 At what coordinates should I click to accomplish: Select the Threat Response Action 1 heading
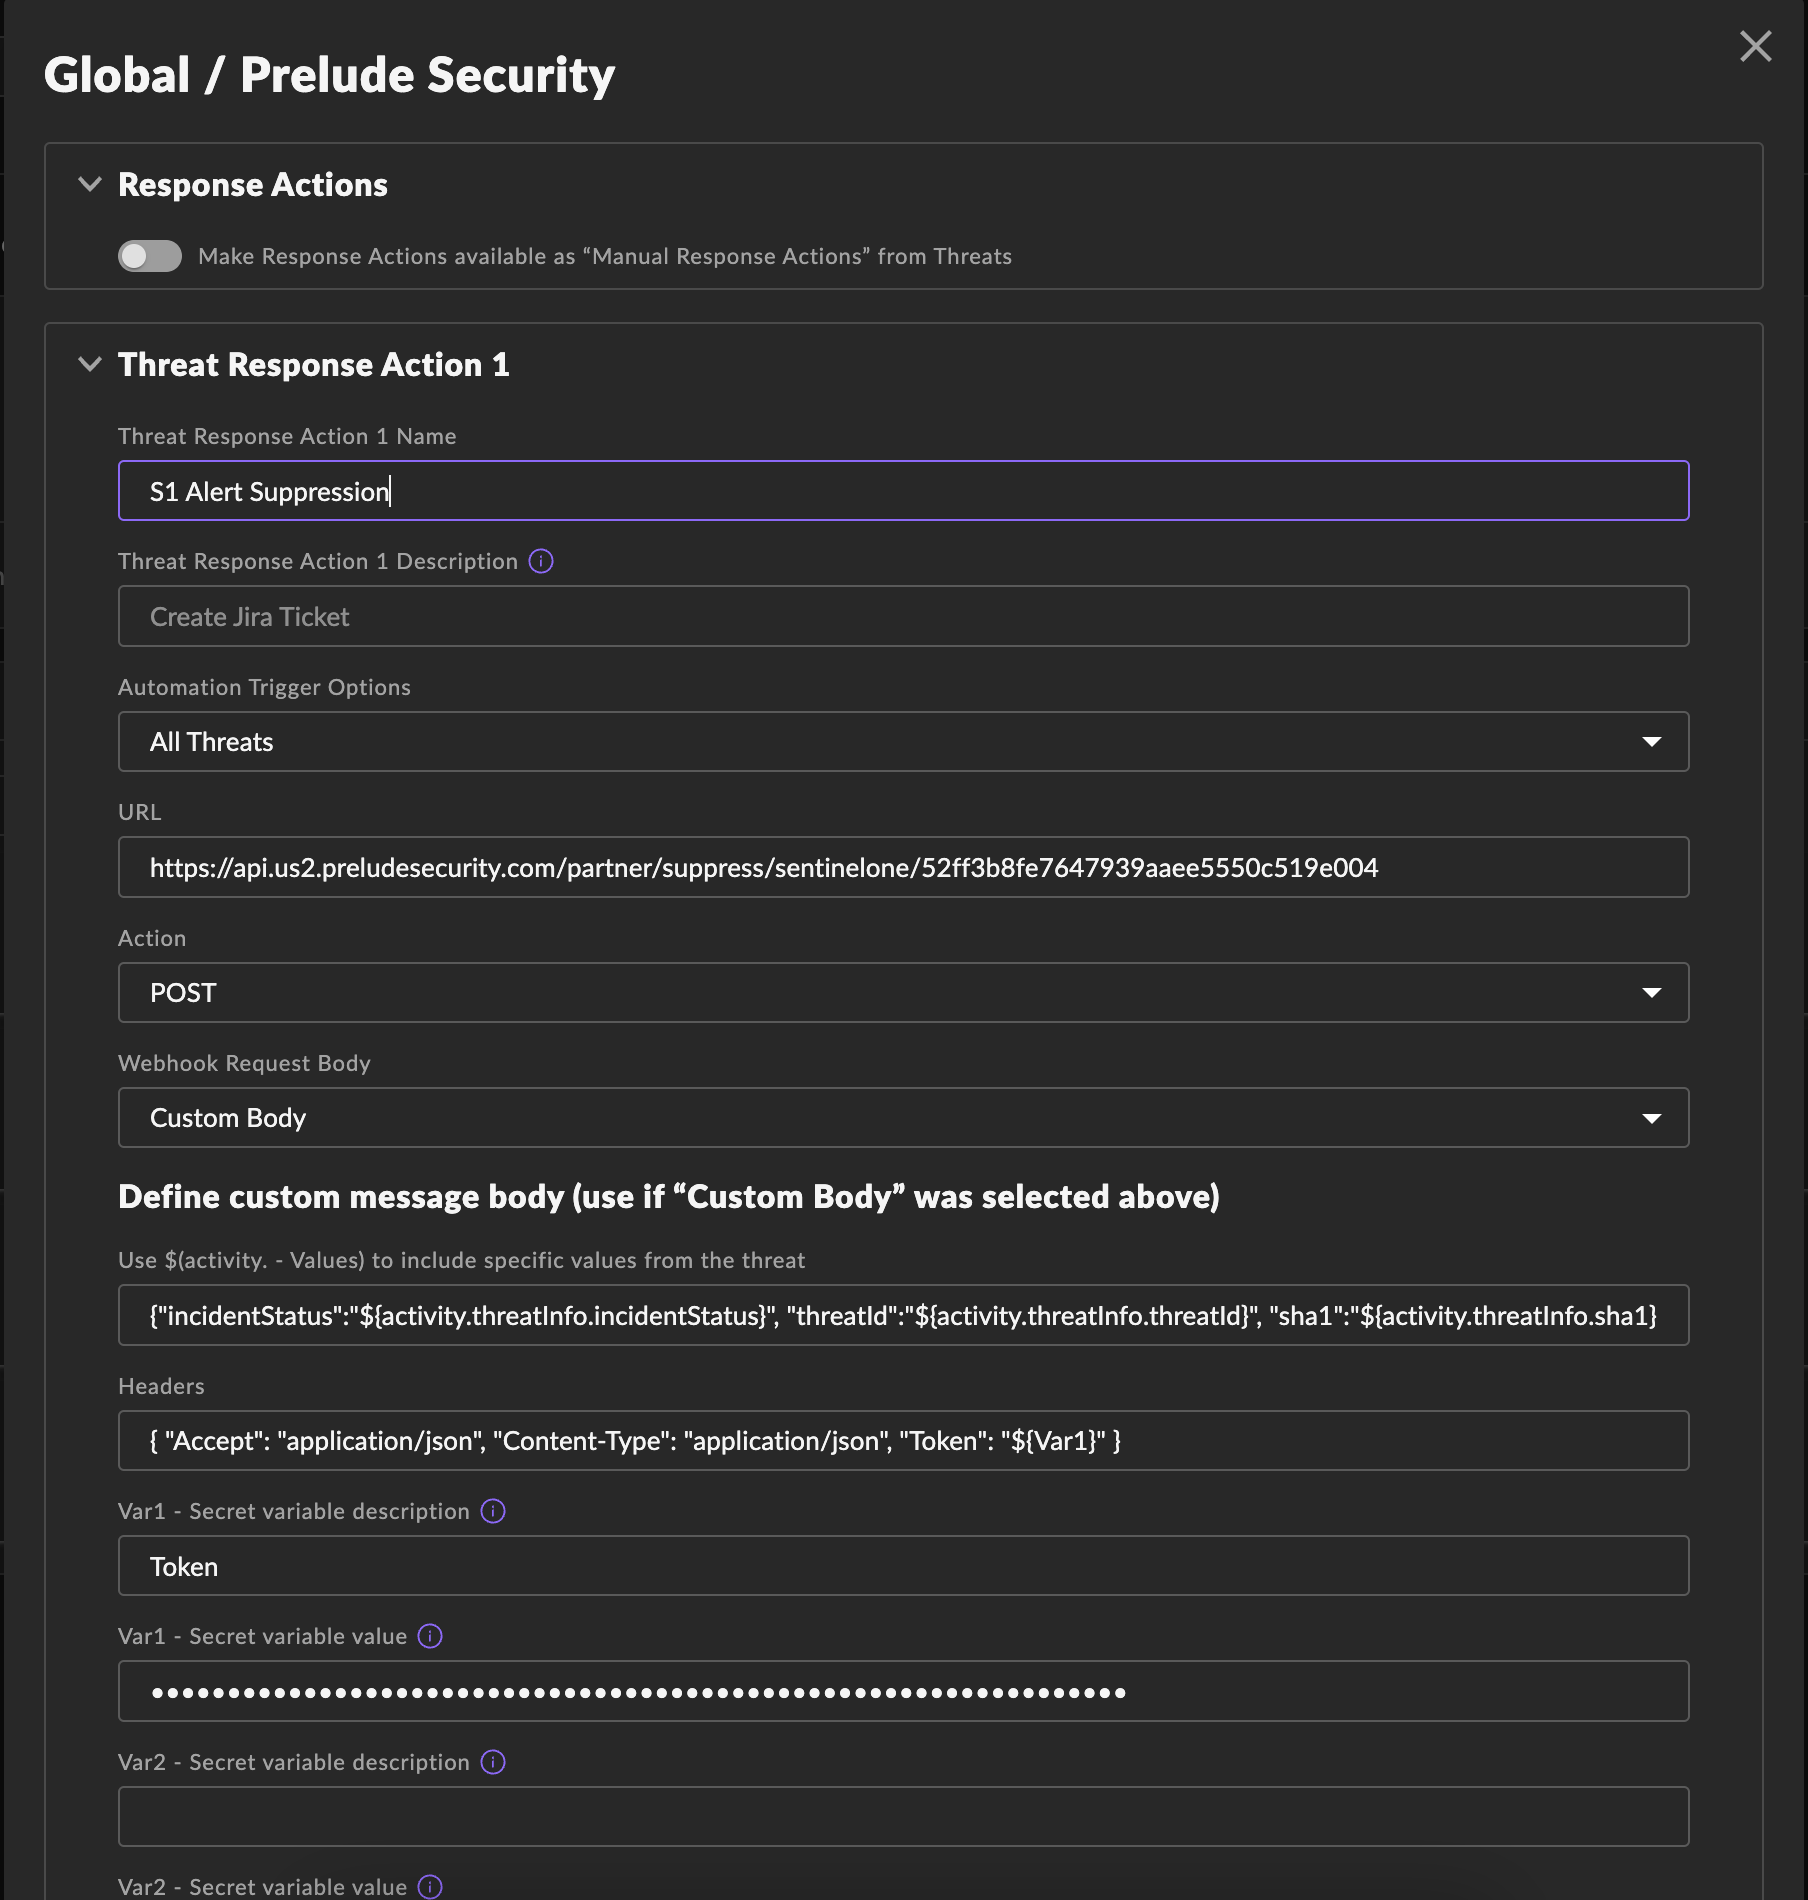pos(313,364)
